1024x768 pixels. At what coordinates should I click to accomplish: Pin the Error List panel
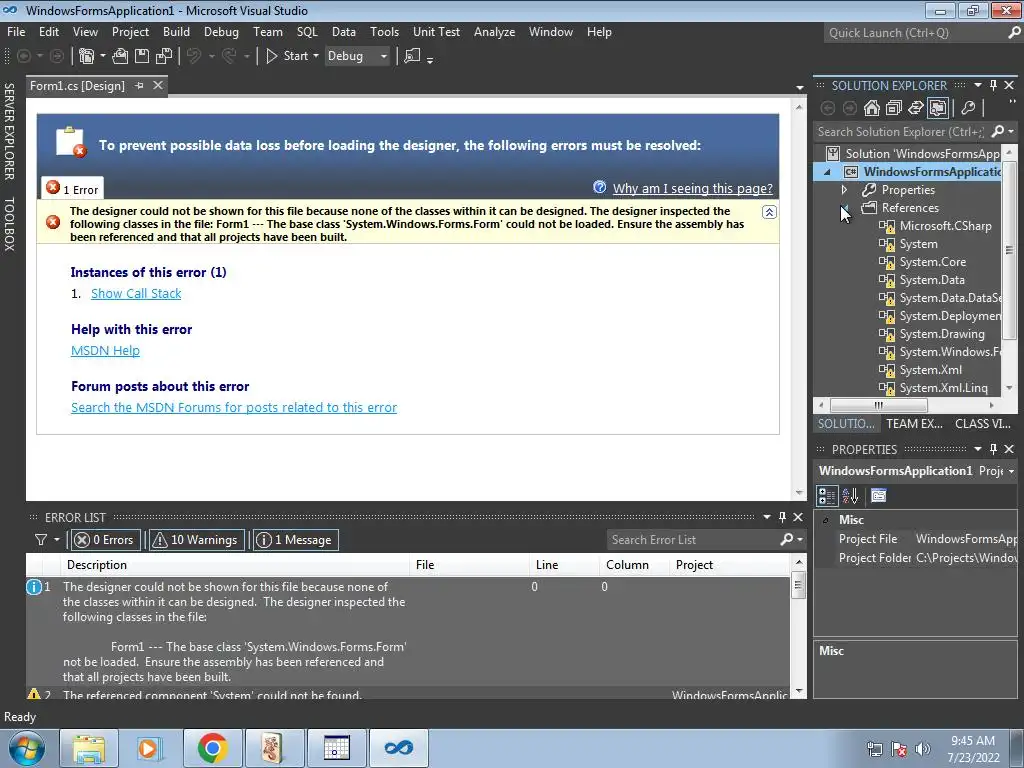coord(782,517)
